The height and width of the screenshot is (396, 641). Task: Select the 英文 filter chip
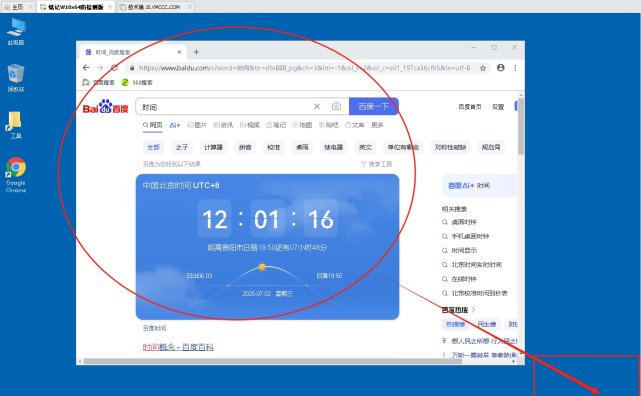(x=365, y=147)
